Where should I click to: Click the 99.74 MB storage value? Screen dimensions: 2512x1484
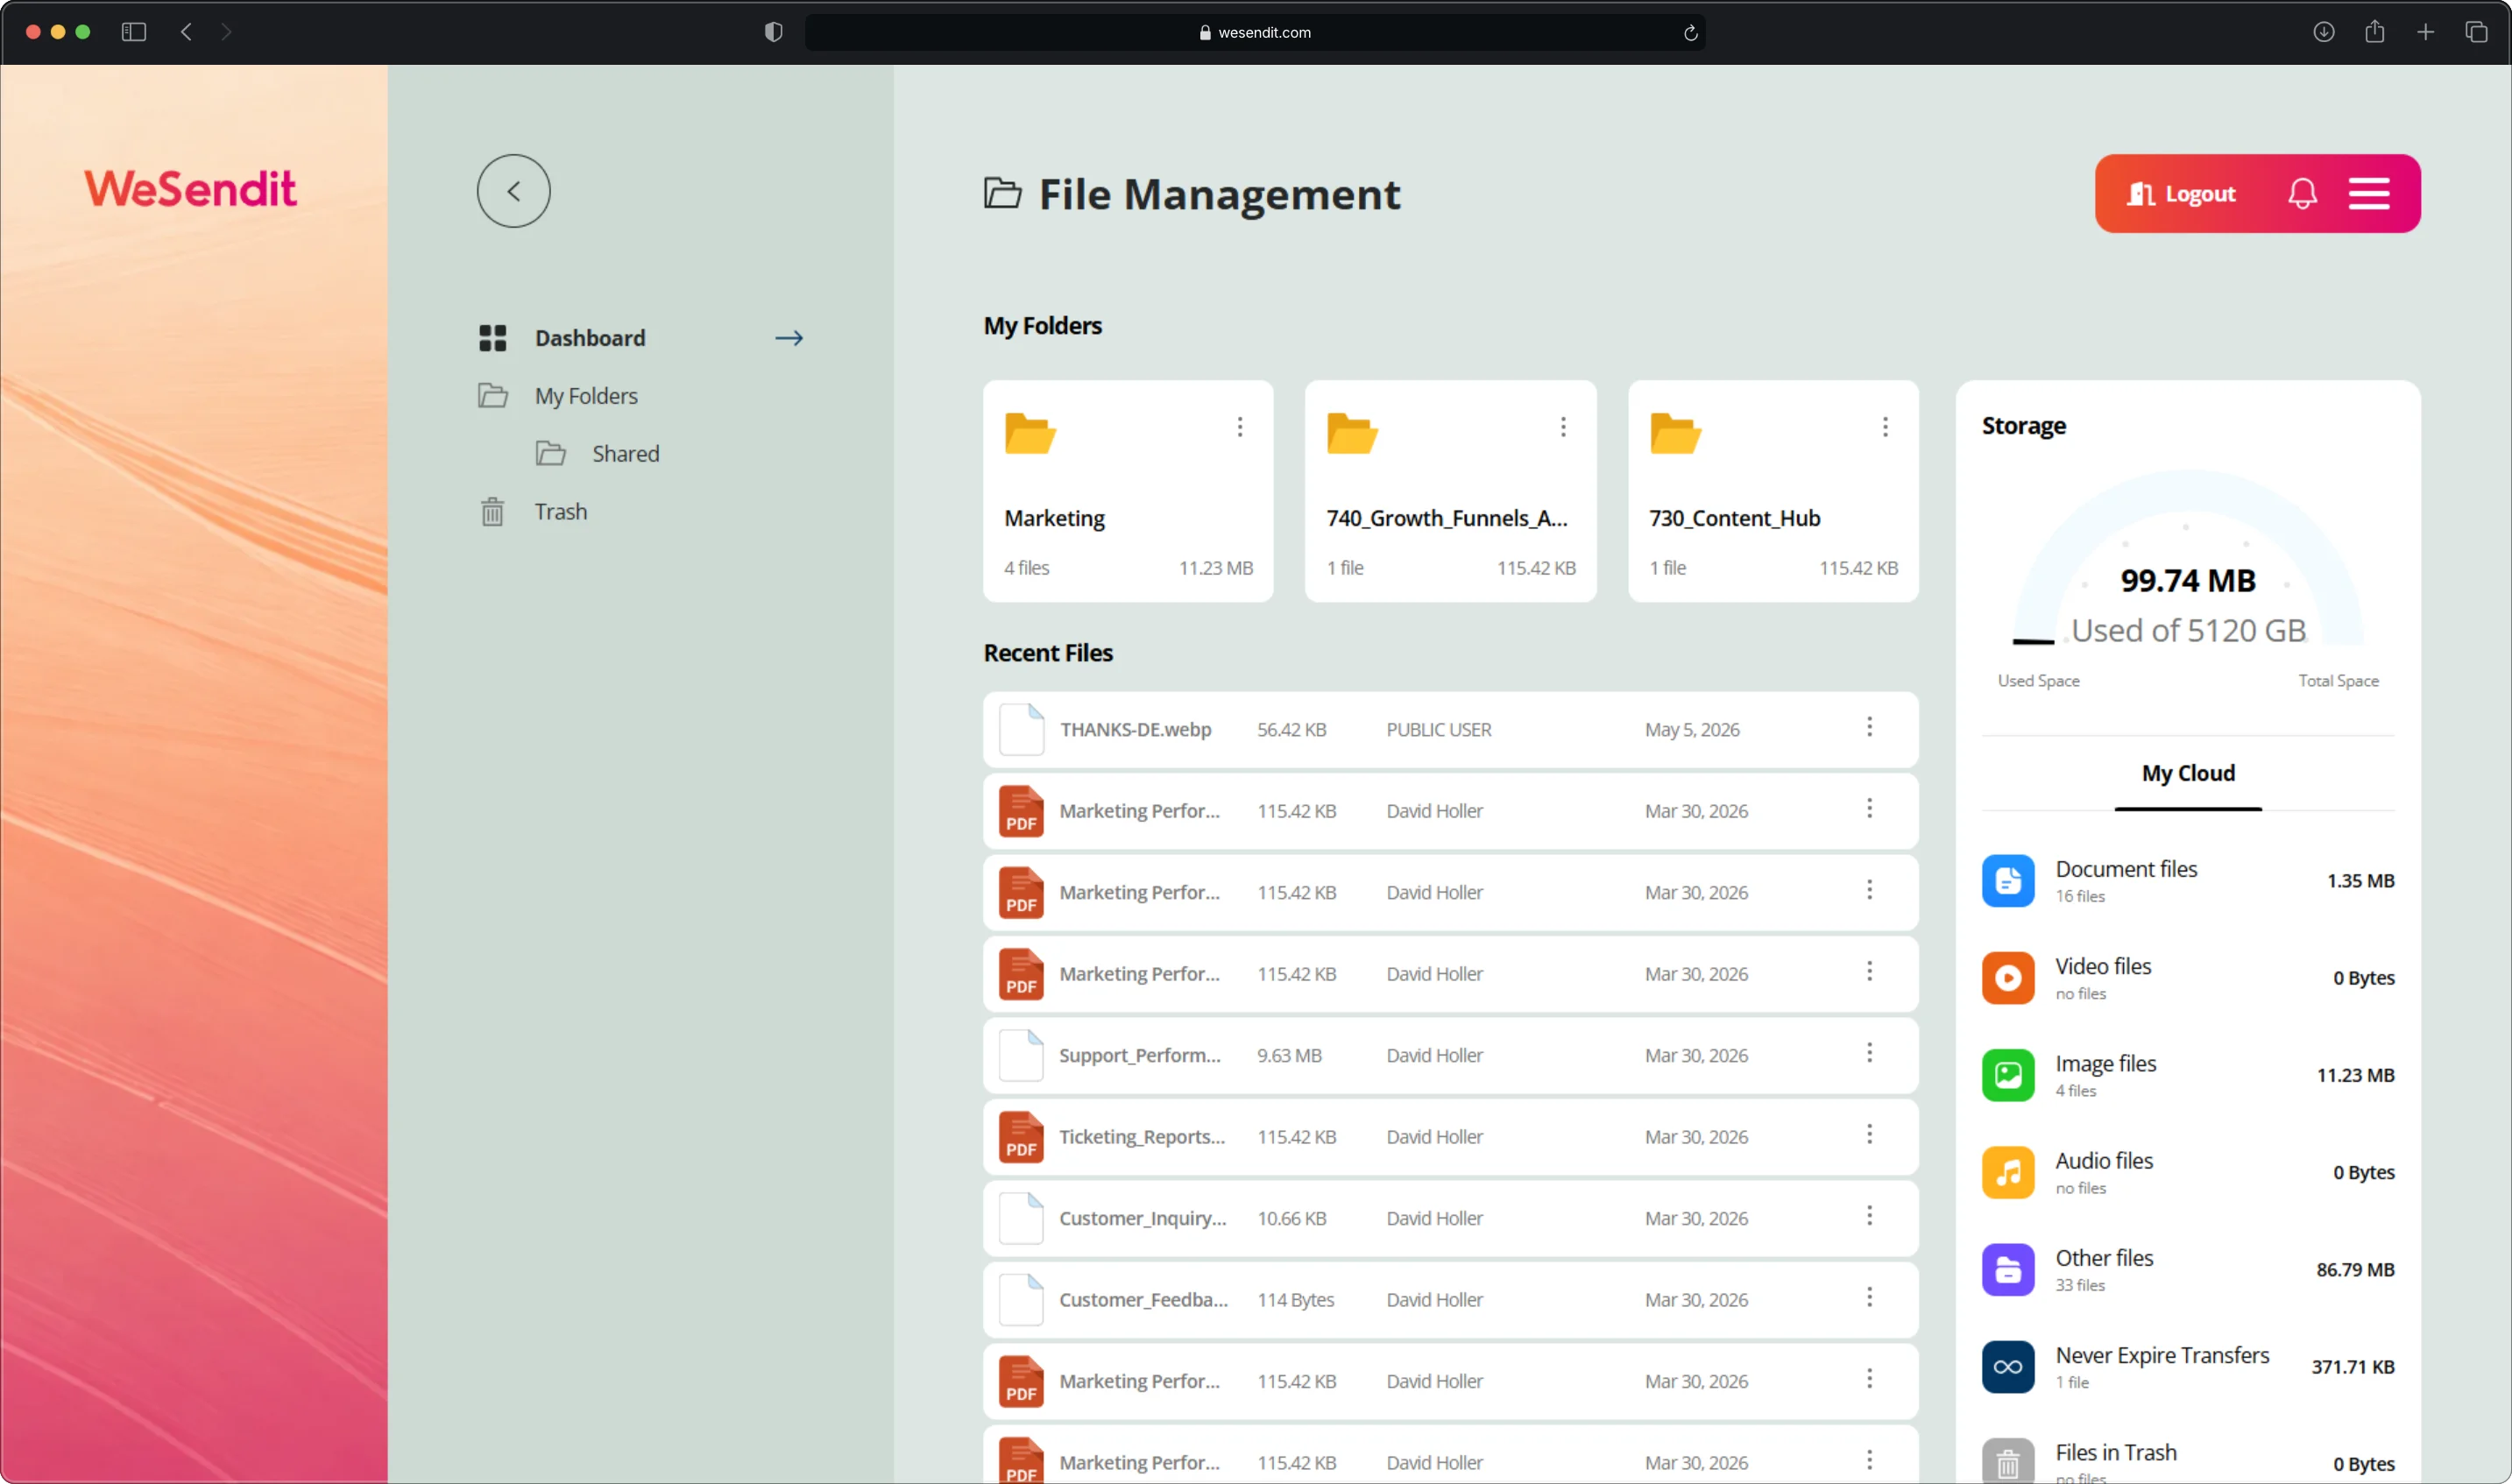[2188, 581]
